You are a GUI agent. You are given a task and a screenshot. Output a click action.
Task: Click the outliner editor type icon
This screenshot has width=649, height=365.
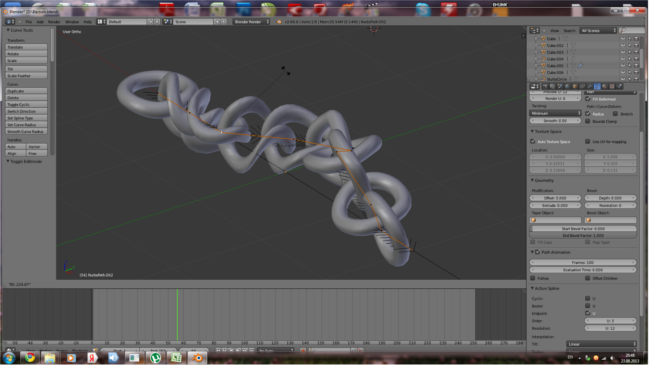tap(535, 30)
